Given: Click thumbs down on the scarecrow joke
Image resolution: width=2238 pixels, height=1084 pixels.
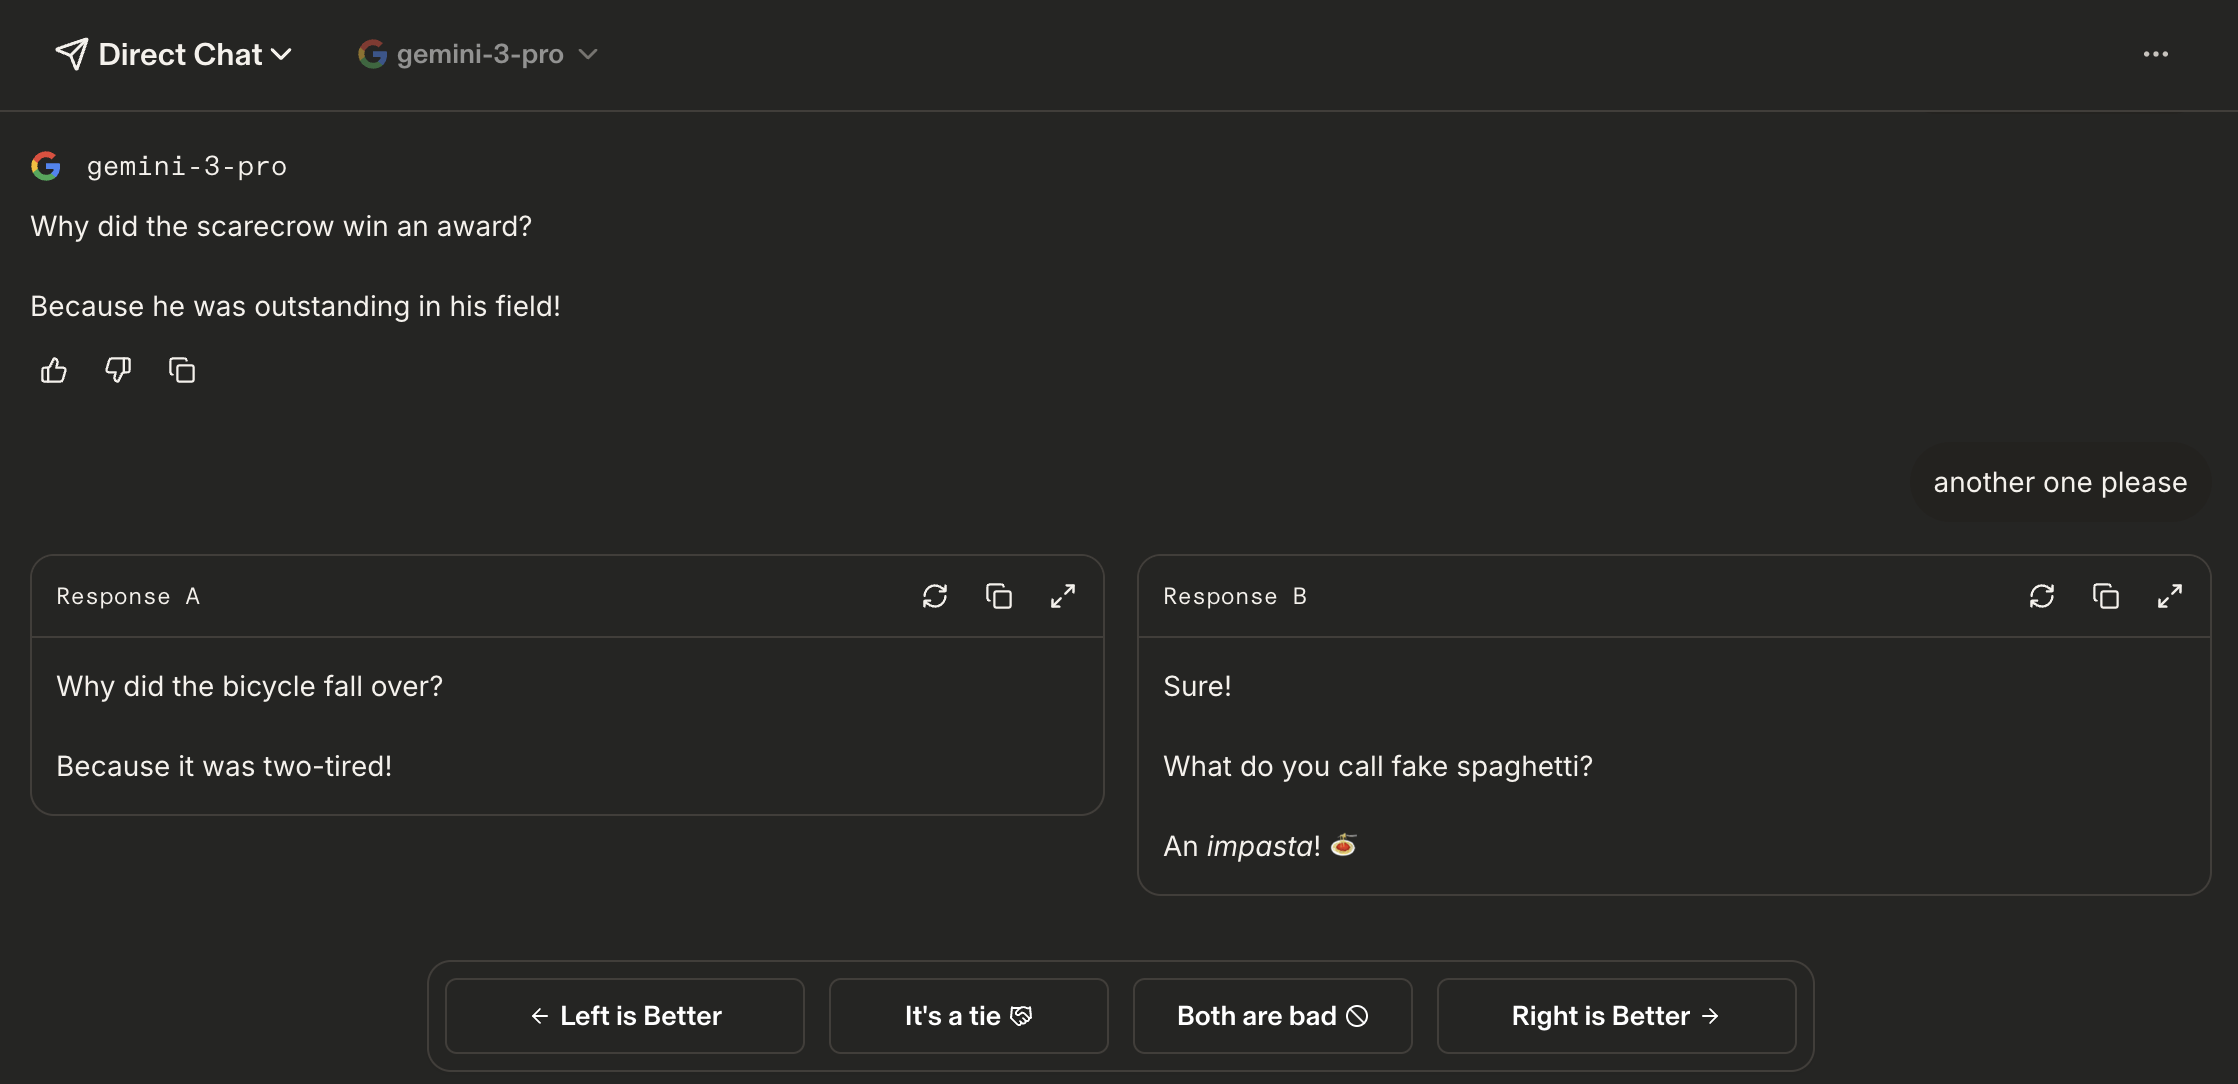Looking at the screenshot, I should pos(118,371).
